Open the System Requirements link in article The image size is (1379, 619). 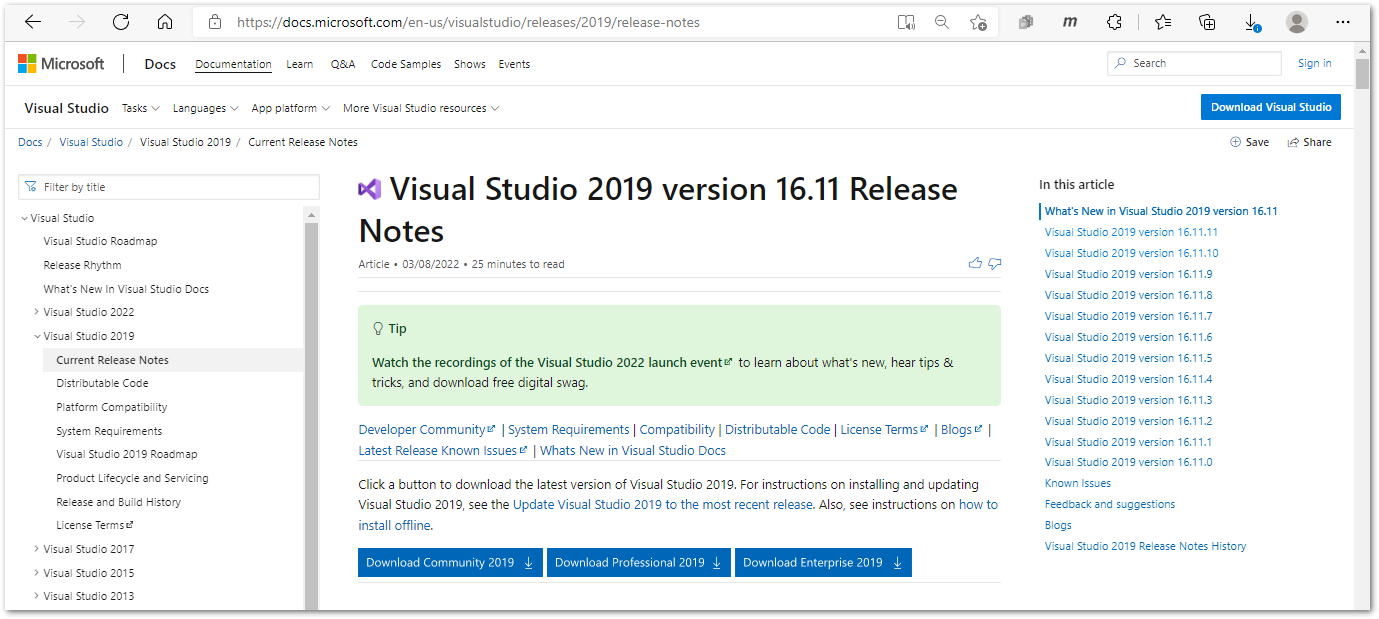pyautogui.click(x=569, y=430)
